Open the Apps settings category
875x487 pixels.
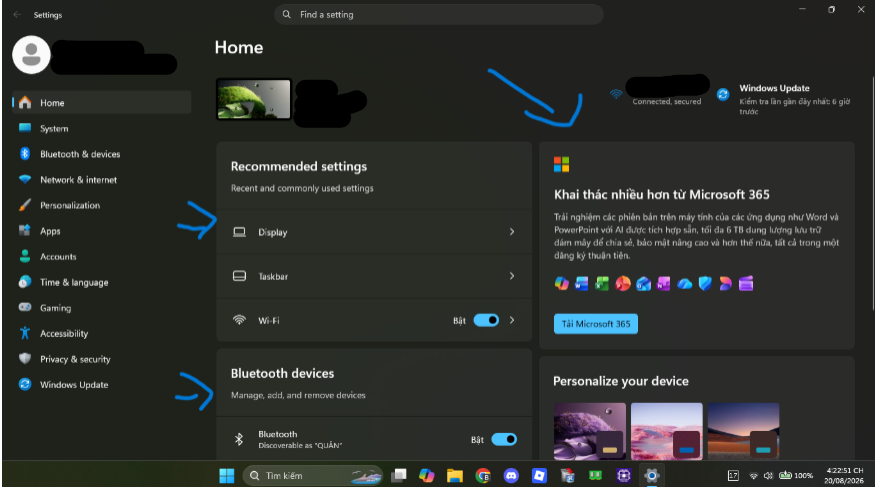(x=102, y=231)
